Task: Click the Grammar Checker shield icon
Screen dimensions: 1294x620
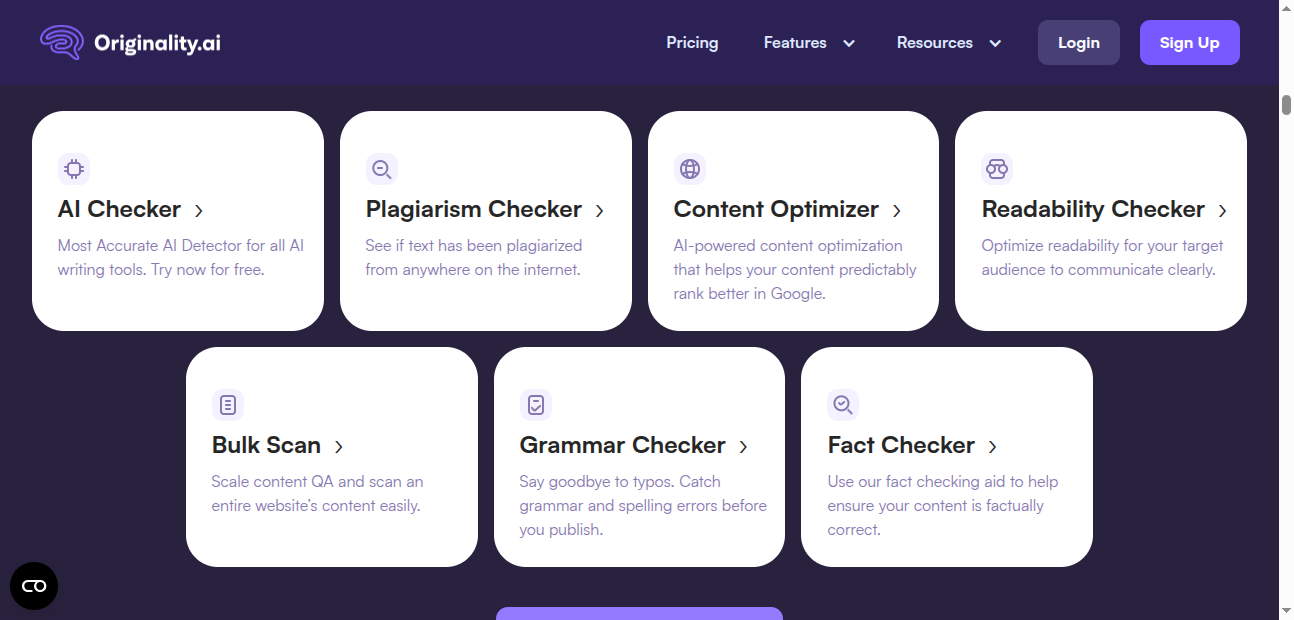Action: [536, 405]
